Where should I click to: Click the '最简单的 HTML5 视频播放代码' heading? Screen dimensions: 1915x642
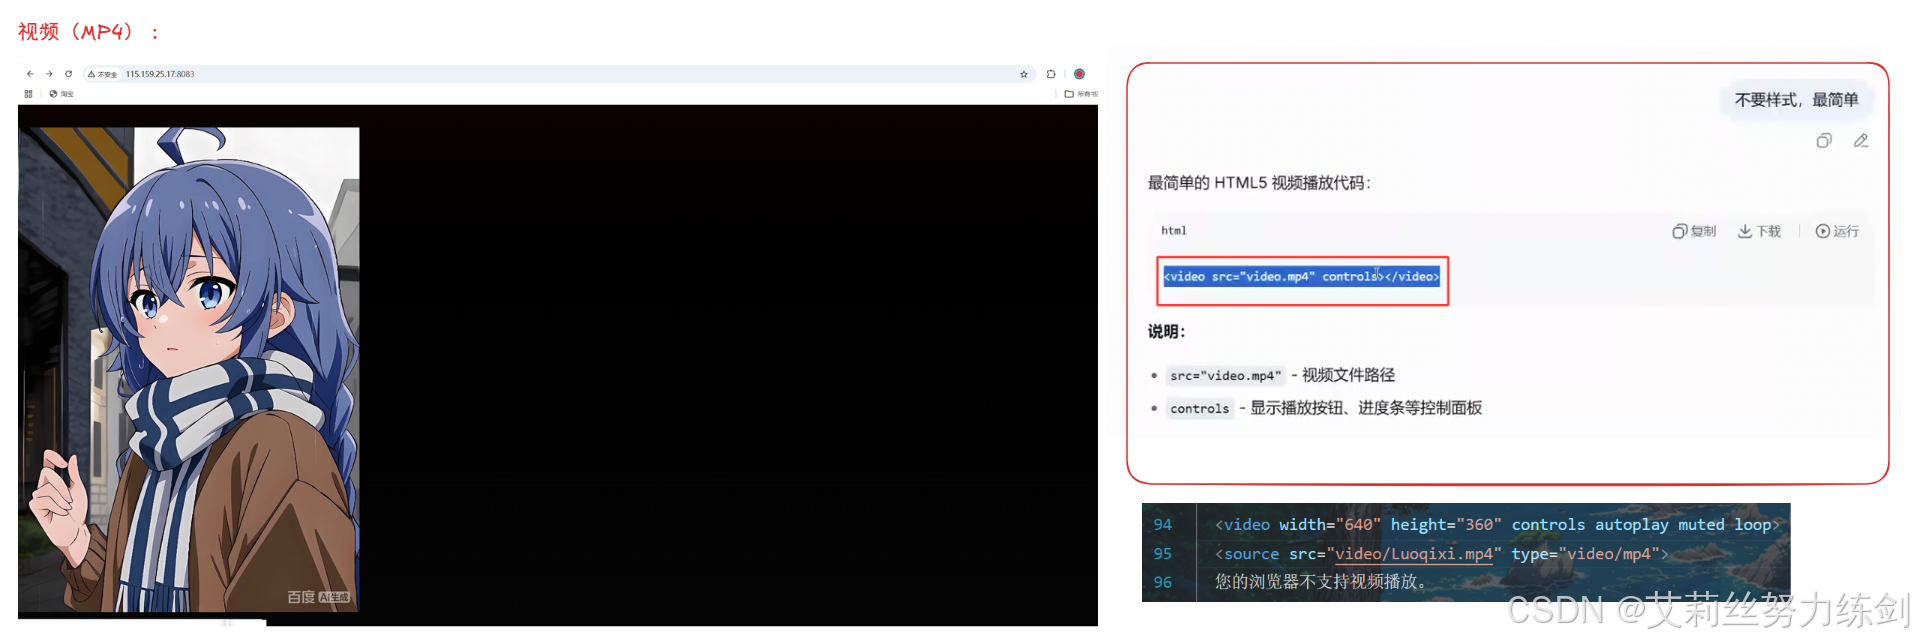(1259, 183)
